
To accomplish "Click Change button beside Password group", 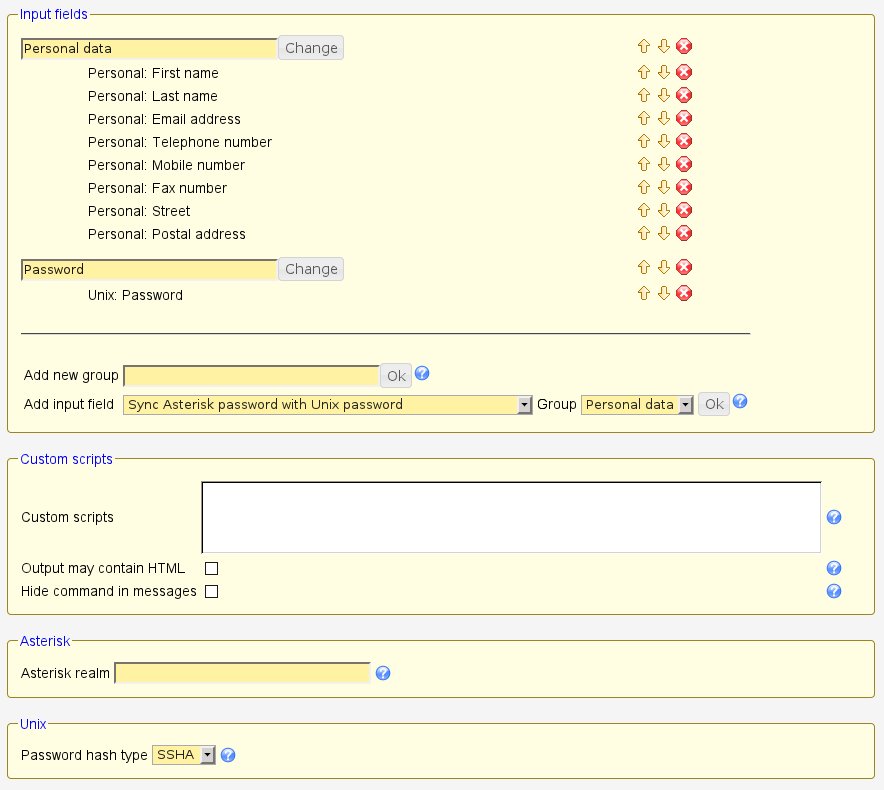I will pyautogui.click(x=311, y=269).
